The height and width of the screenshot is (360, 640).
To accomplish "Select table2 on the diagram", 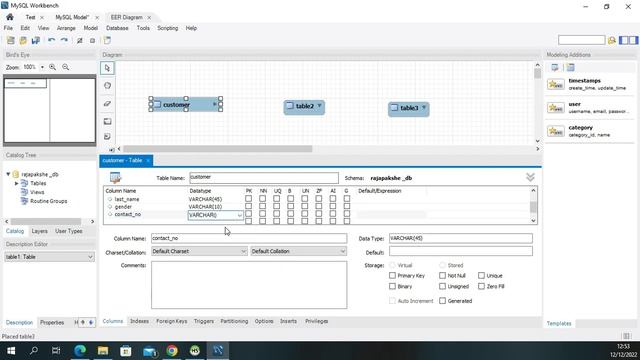I will [x=304, y=107].
